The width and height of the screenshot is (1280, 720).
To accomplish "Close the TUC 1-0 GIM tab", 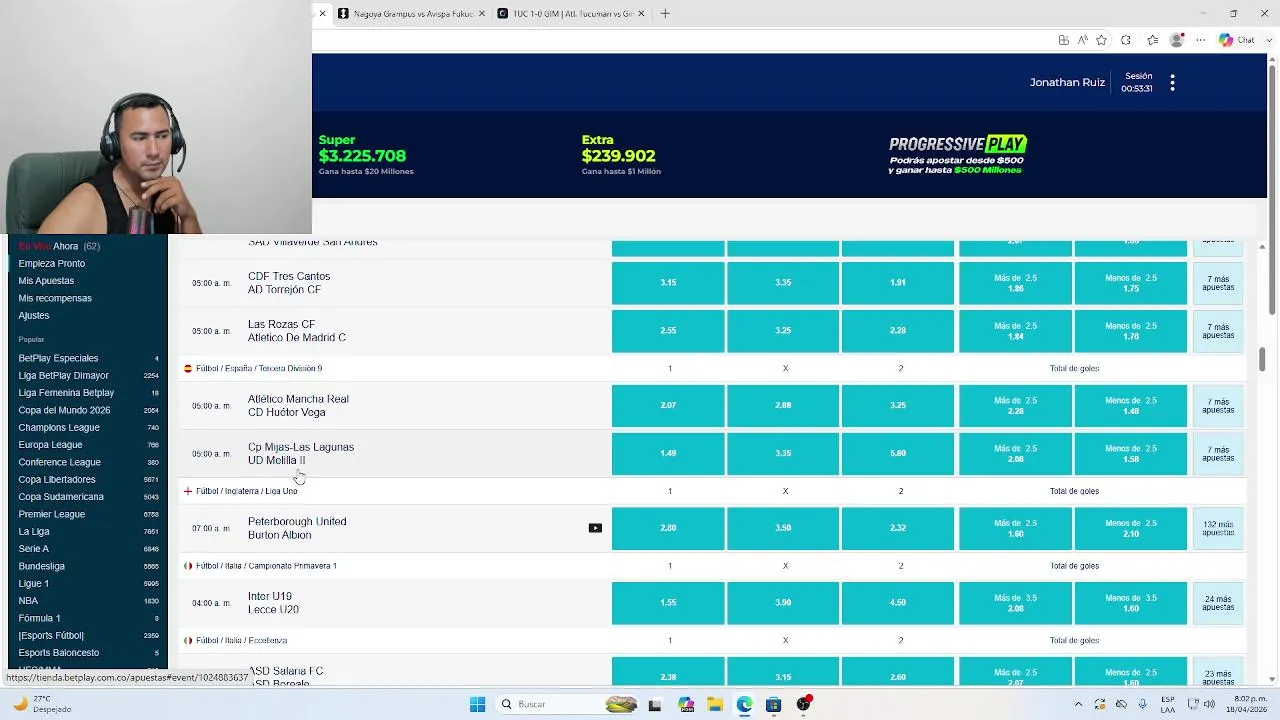I will (x=641, y=13).
